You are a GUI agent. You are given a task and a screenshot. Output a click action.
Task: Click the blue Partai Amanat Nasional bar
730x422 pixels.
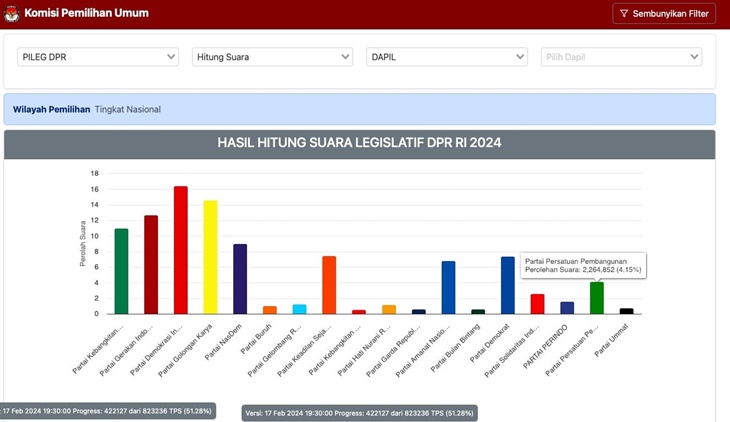click(x=448, y=287)
